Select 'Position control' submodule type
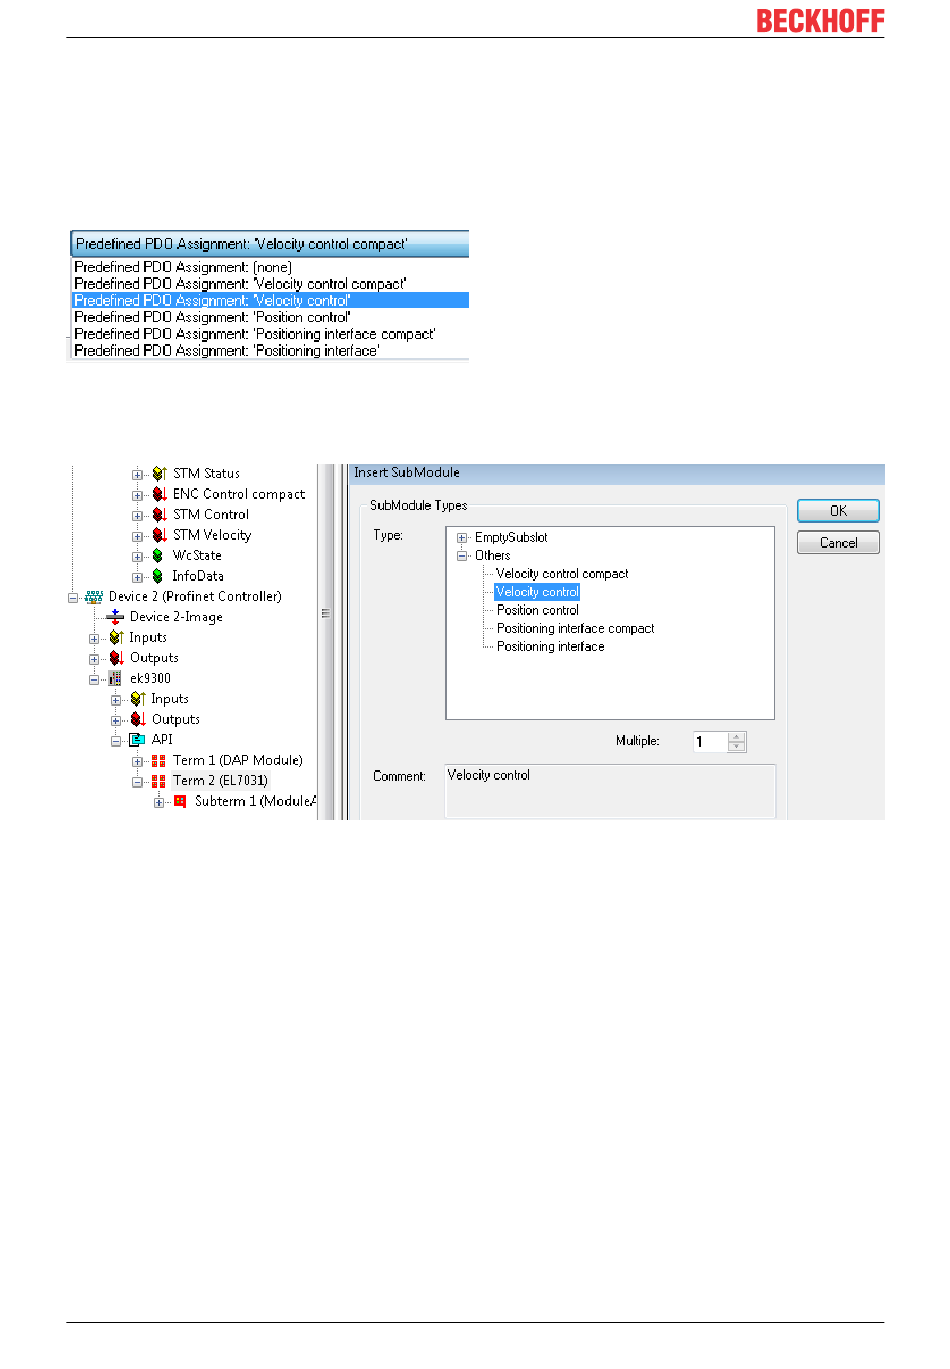This screenshot has width=950, height=1369. 538,610
